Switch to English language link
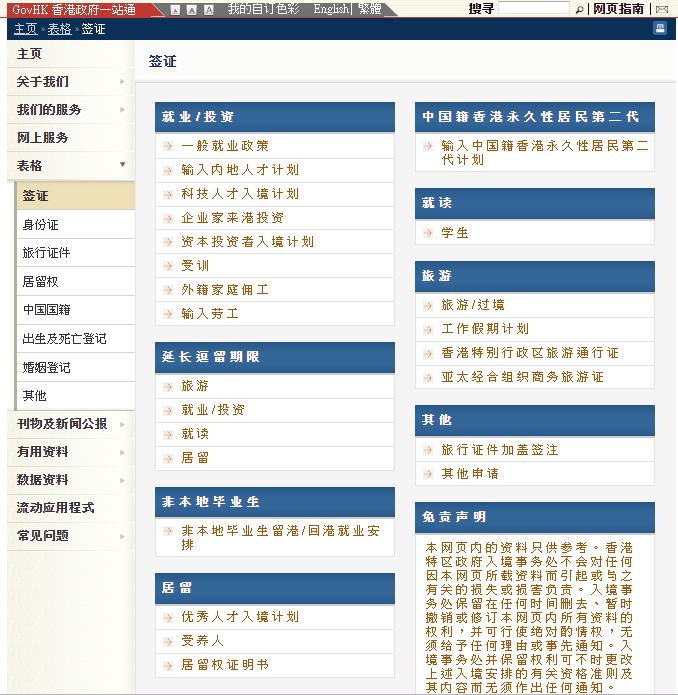678x695 pixels. tap(331, 9)
